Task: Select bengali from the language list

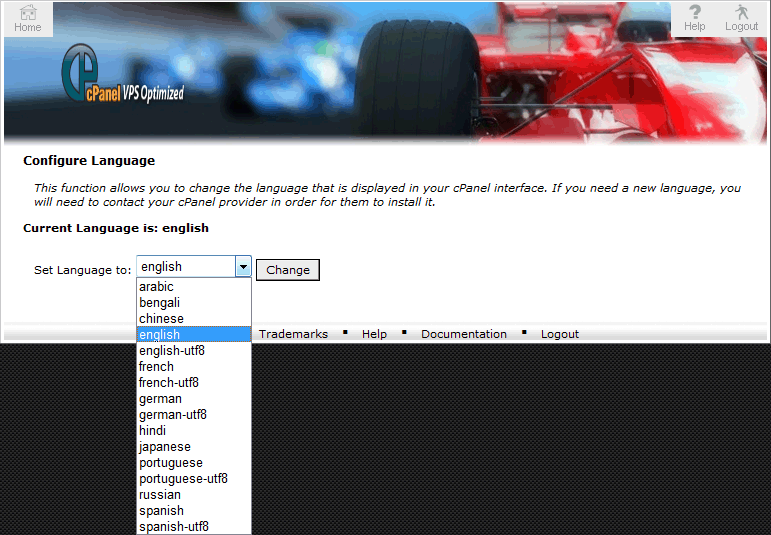Action: (194, 302)
